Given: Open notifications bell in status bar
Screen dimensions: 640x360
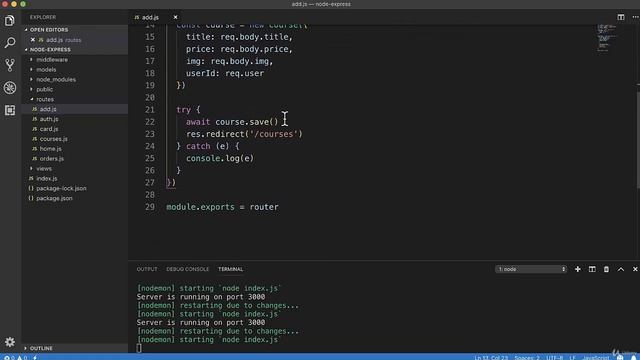Looking at the screenshot, I should click(x=633, y=357).
